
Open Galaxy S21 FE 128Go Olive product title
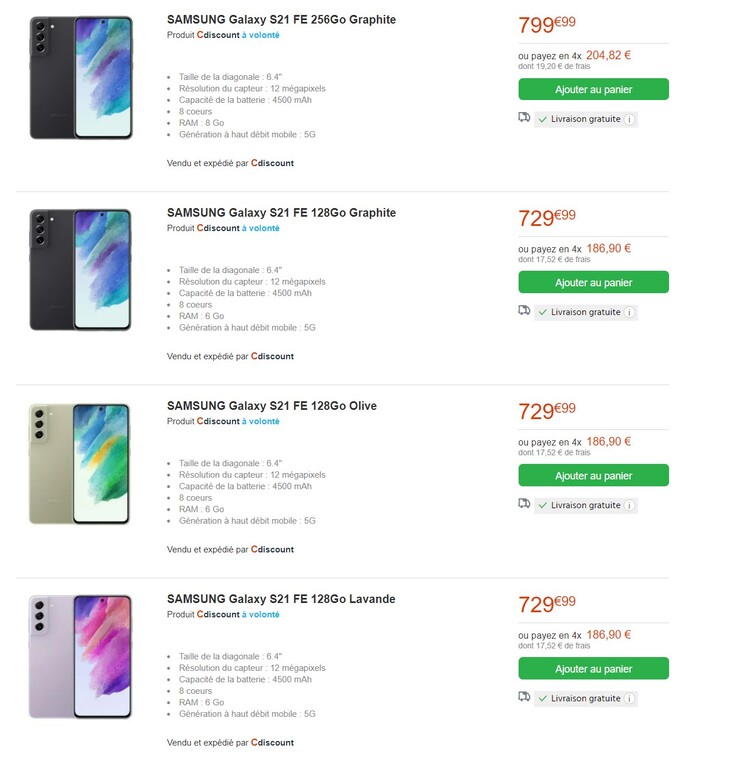(x=271, y=406)
